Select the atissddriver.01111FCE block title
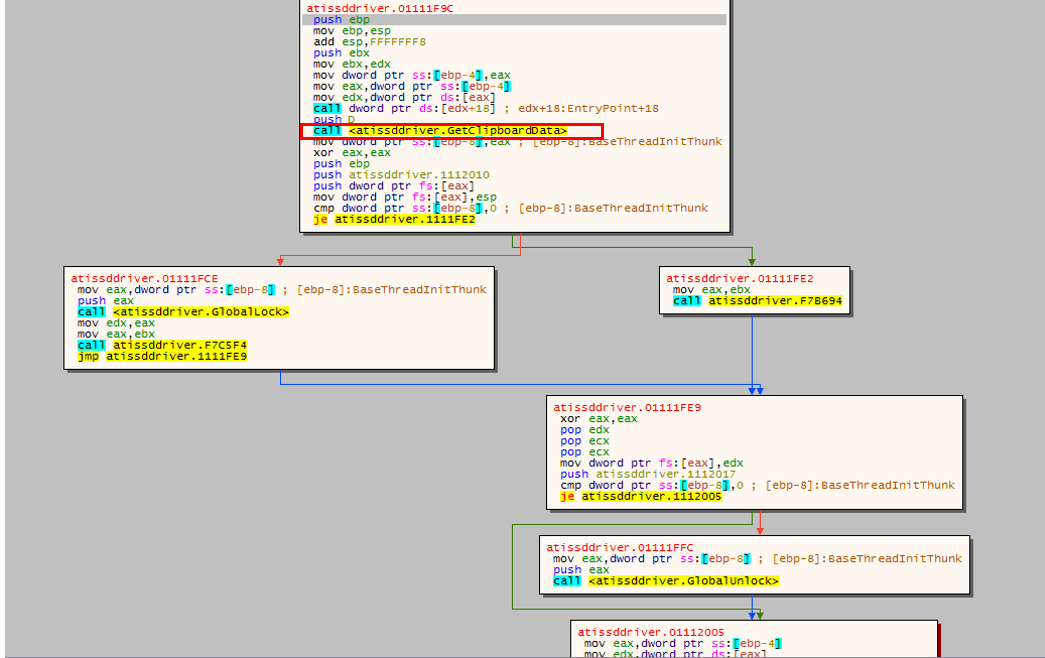Image resolution: width=1045 pixels, height=658 pixels. [x=145, y=279]
